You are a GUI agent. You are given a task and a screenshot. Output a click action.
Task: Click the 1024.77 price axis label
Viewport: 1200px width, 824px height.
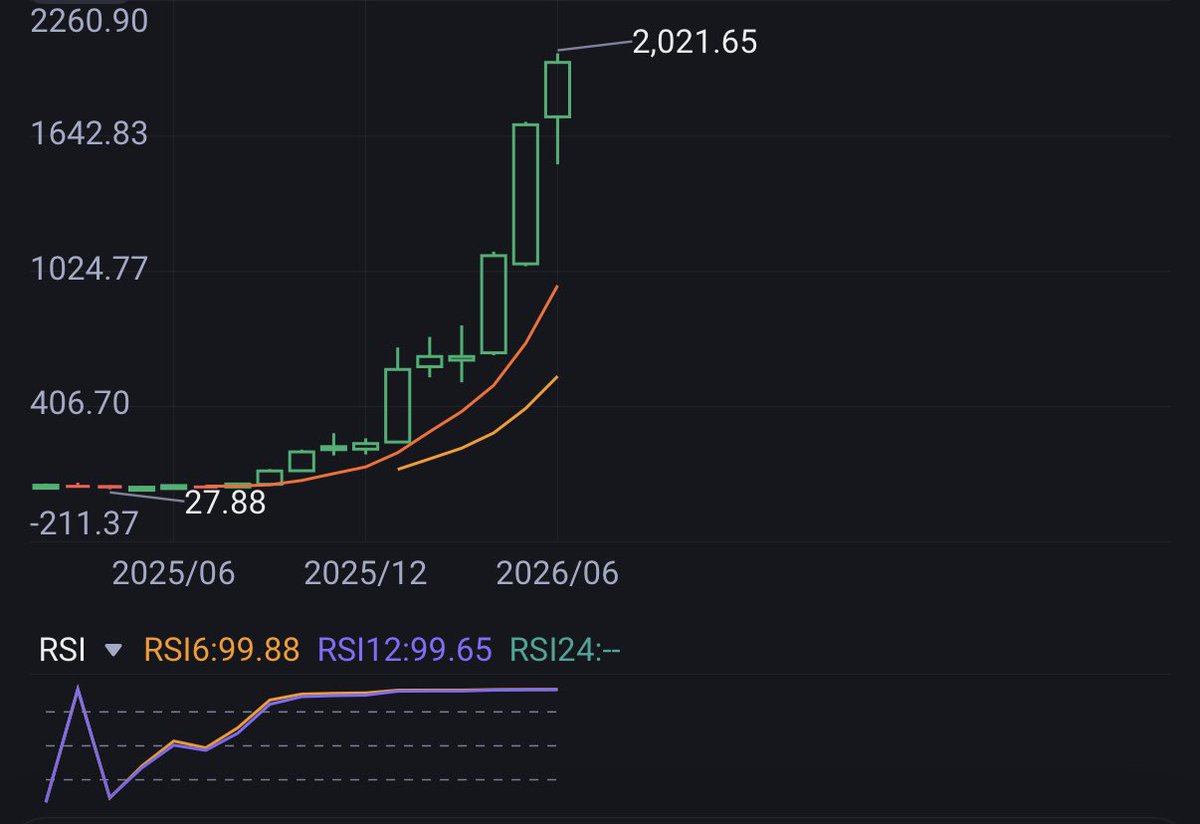coord(90,269)
